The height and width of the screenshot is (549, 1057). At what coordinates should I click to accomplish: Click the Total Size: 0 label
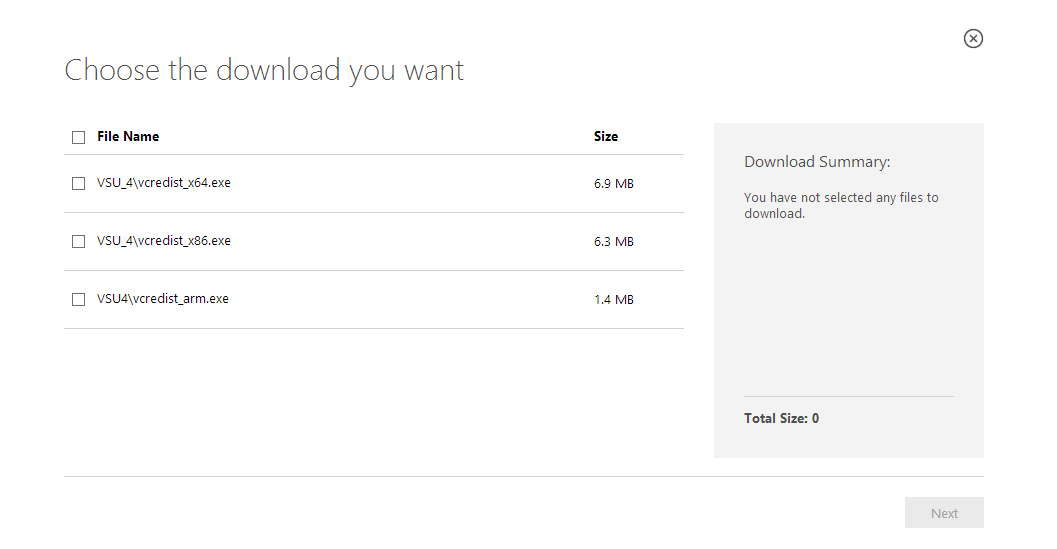pos(781,418)
